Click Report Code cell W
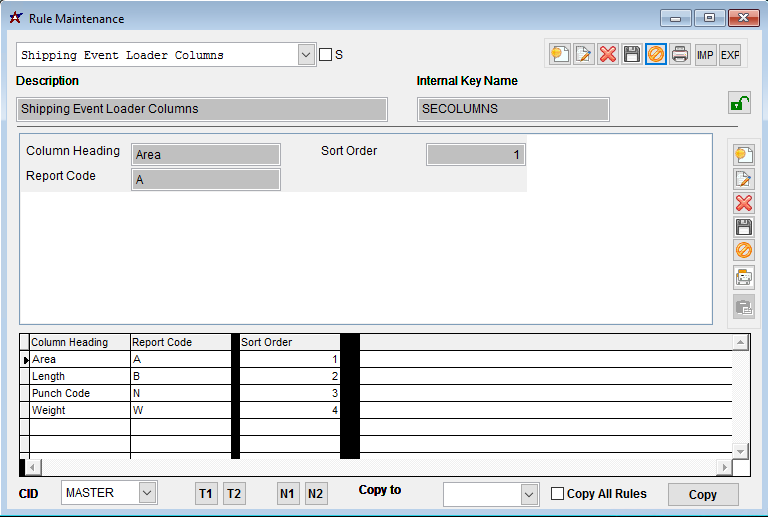This screenshot has width=768, height=517. coord(181,410)
